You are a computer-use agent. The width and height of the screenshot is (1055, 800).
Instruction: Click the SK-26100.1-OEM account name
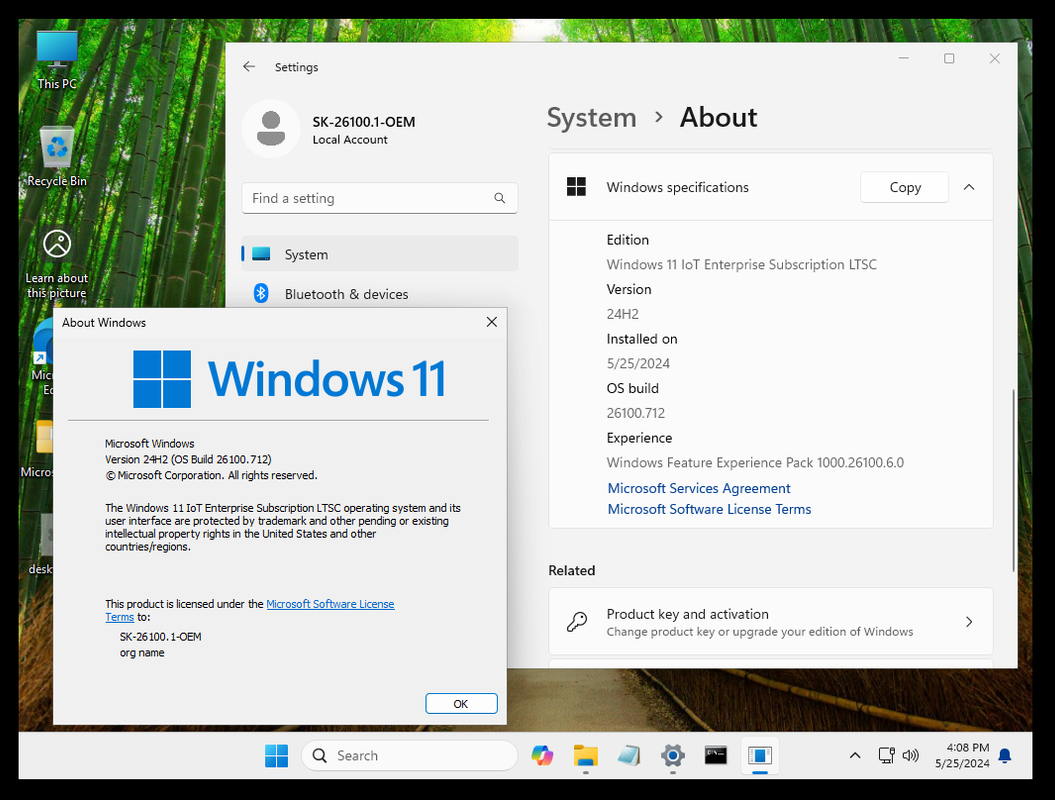point(363,122)
